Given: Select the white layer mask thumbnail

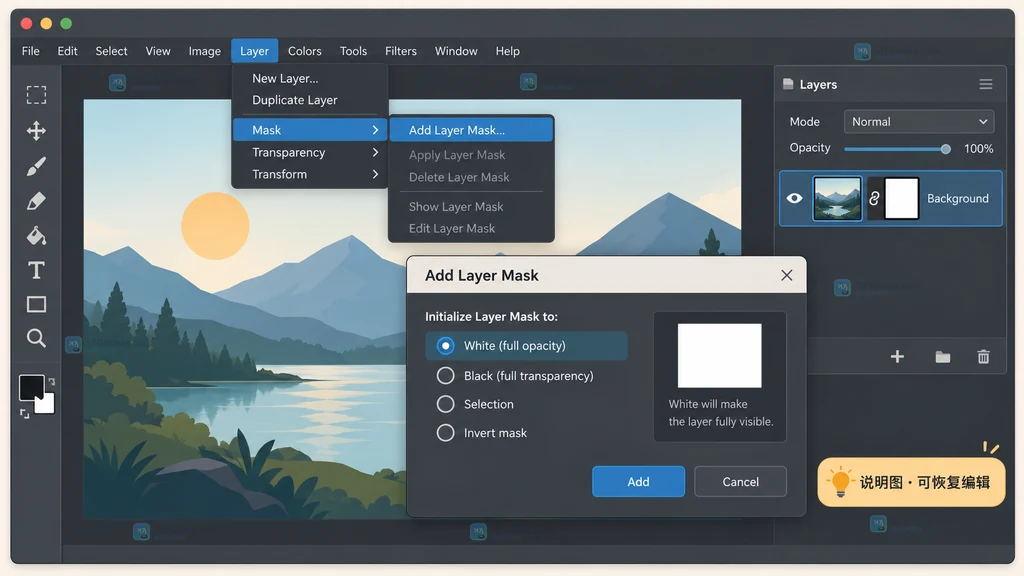Looking at the screenshot, I should 901,198.
